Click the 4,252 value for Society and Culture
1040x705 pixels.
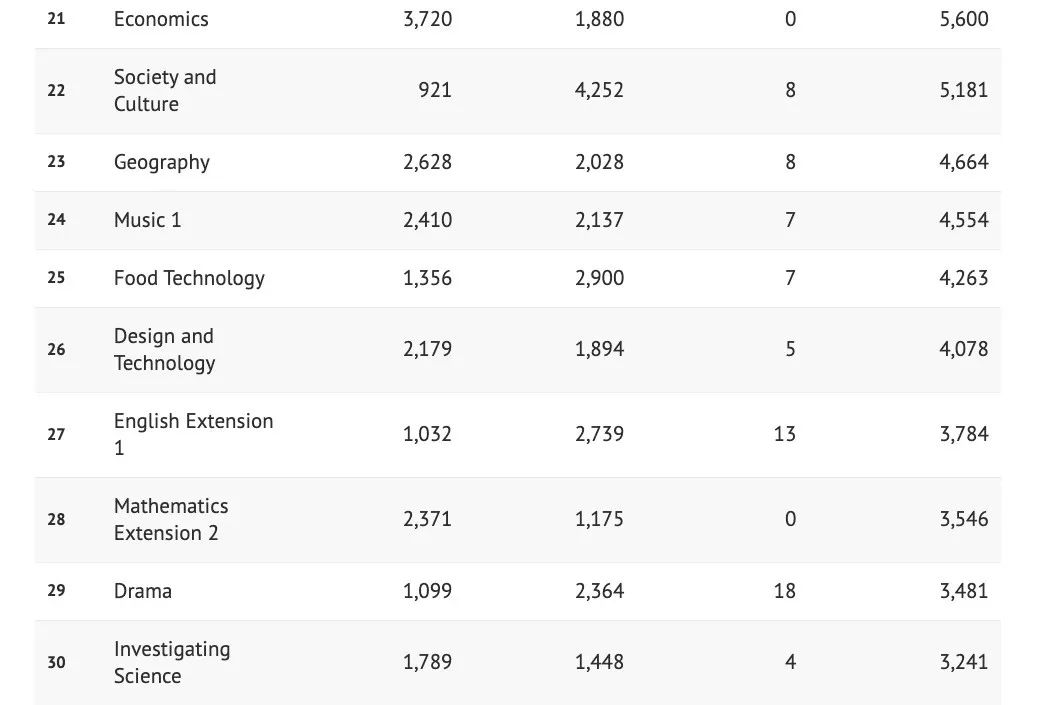599,90
